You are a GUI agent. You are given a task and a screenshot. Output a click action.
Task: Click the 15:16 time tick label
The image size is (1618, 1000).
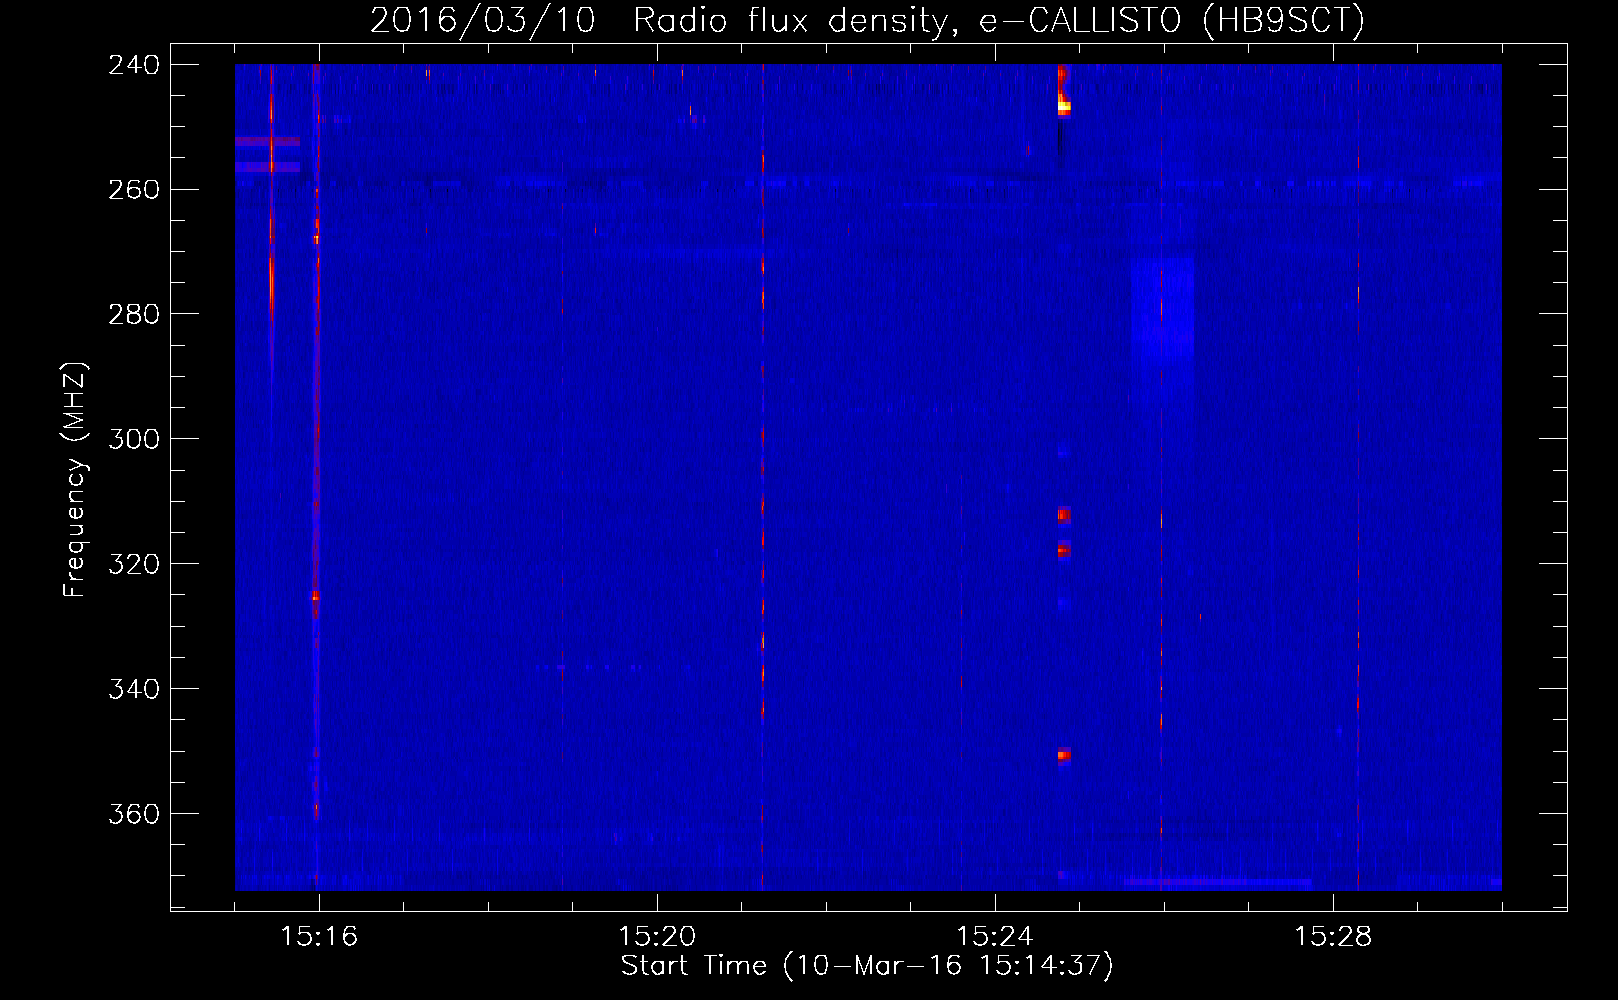coord(319,937)
